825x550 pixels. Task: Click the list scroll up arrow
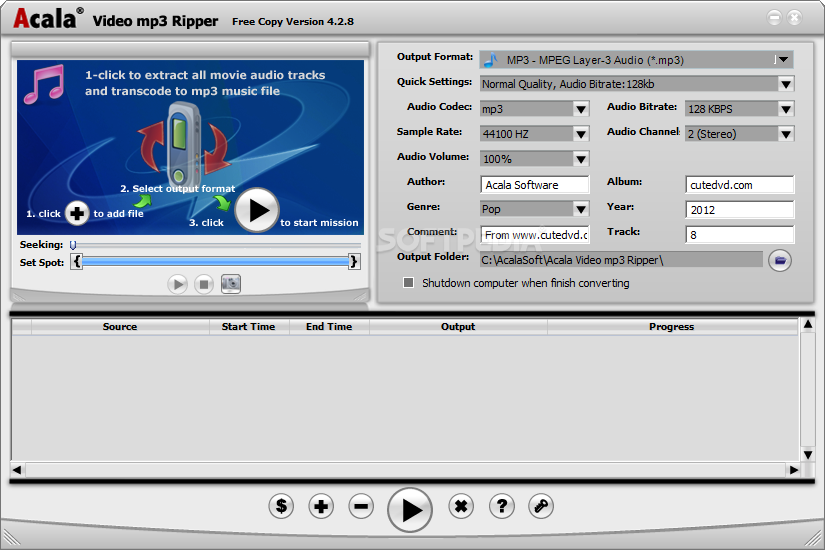click(808, 324)
